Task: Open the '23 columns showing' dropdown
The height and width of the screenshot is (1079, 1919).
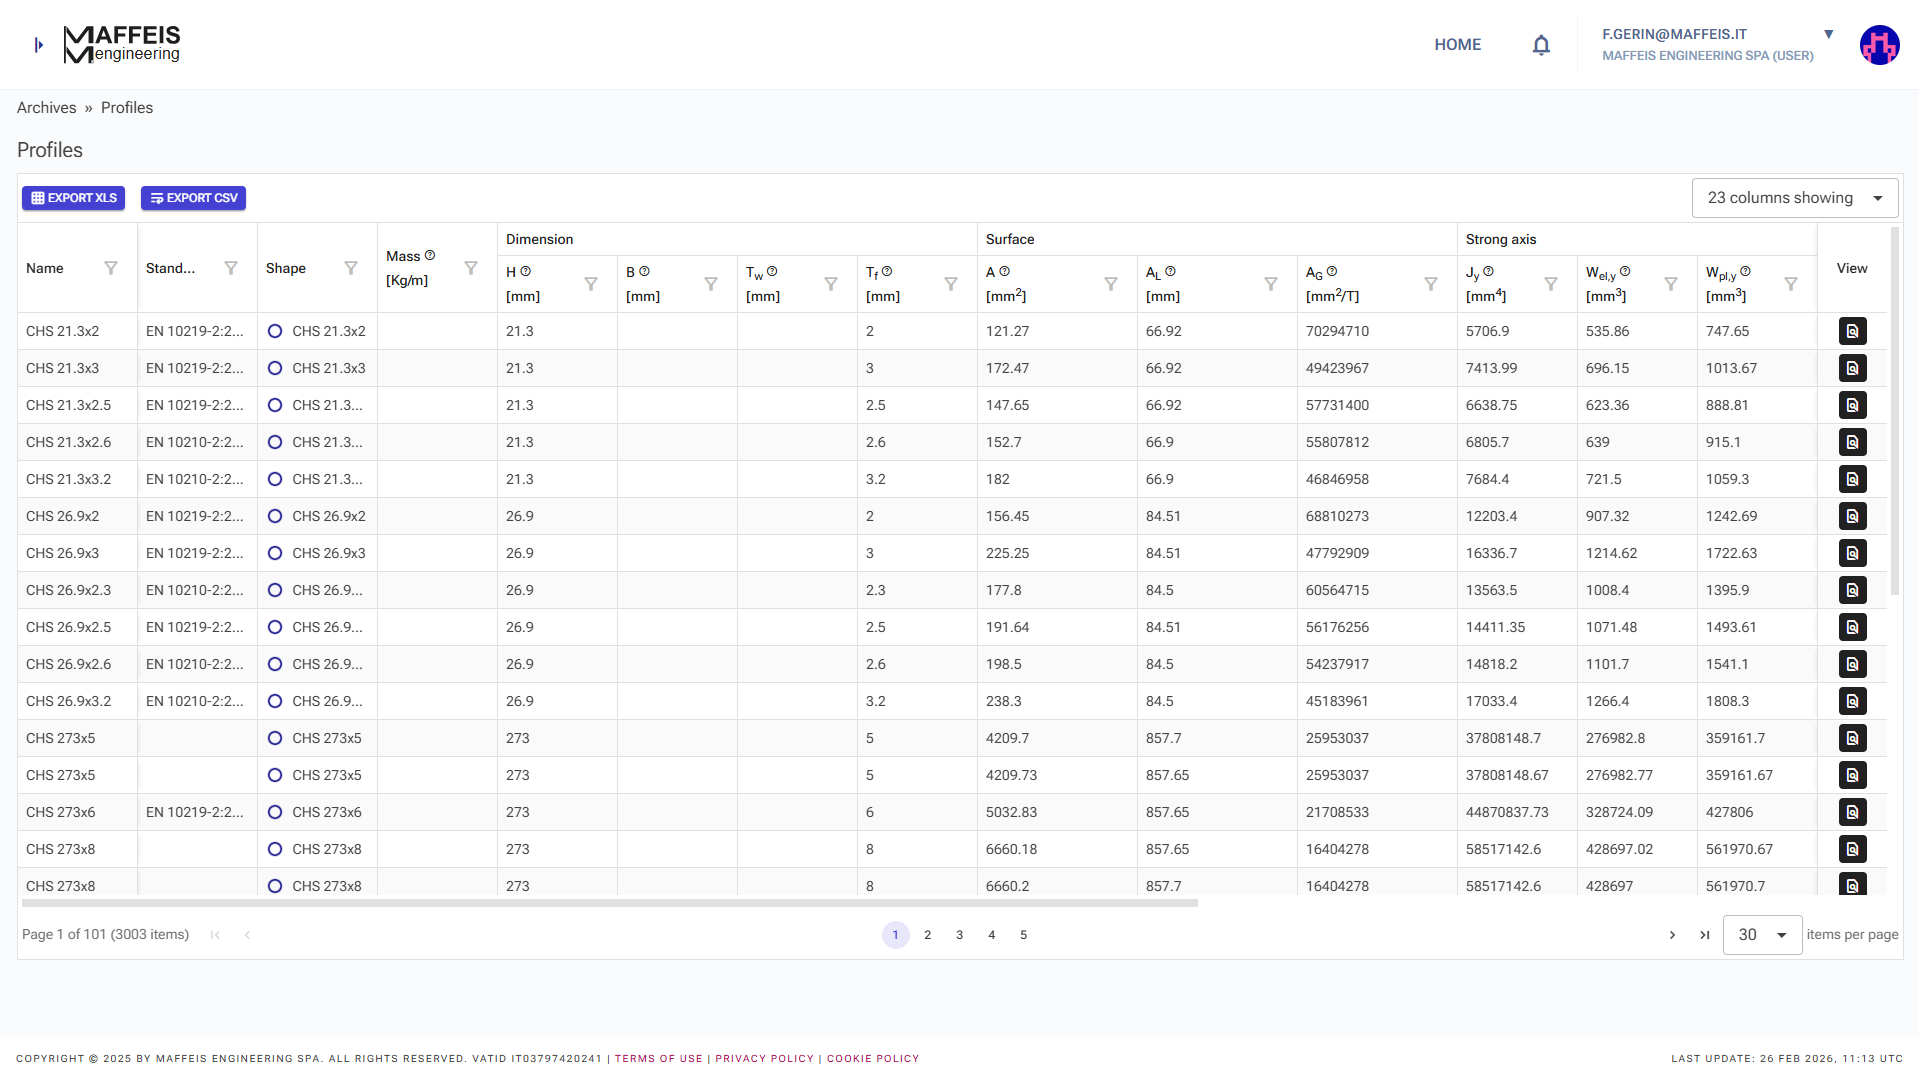Action: pos(1795,197)
